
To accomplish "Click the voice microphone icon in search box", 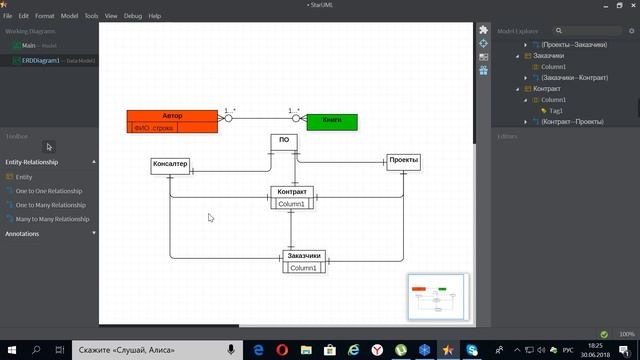I will click(x=231, y=350).
